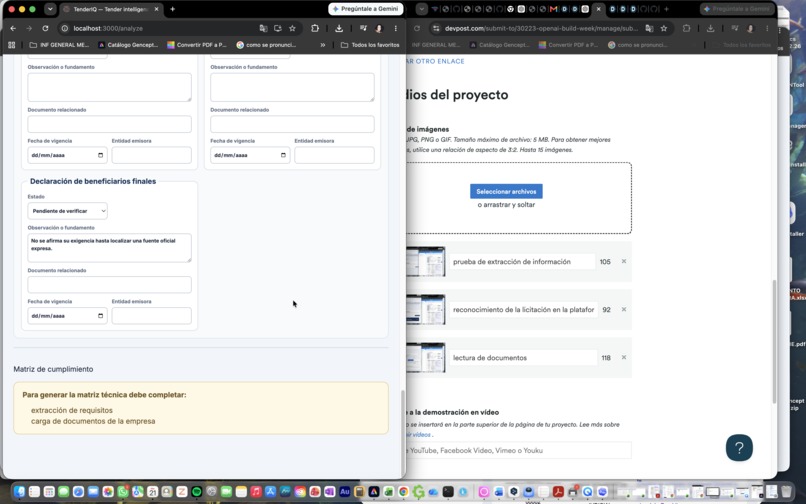Bookmark the Devpost page with the star
806x504 pixels.
[664, 28]
